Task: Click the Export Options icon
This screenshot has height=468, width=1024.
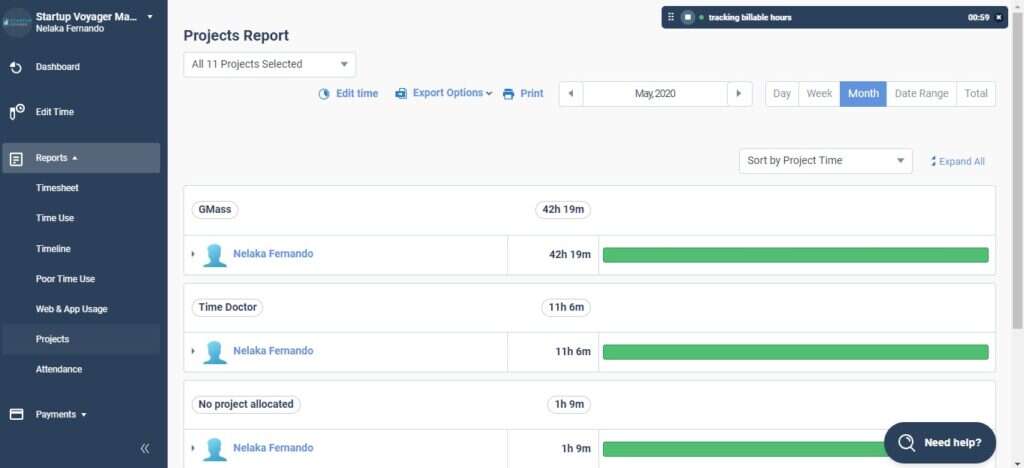Action: pyautogui.click(x=401, y=94)
